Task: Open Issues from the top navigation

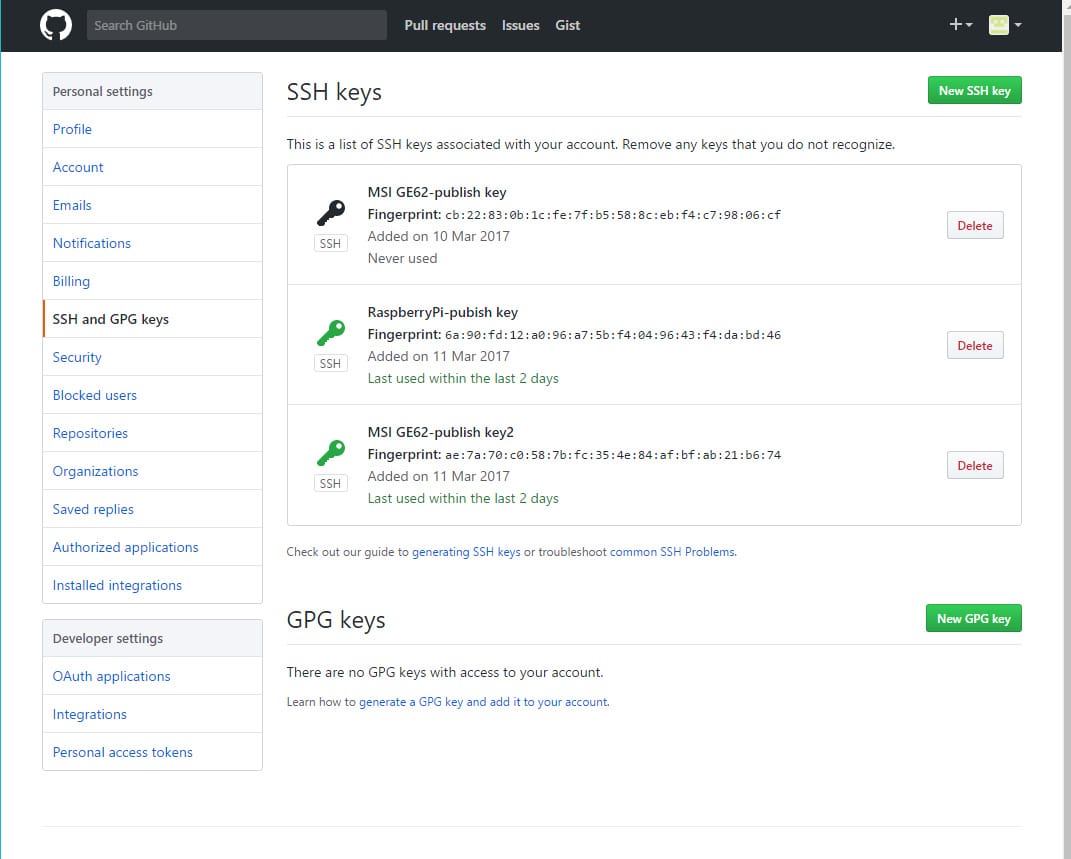Action: [x=520, y=25]
